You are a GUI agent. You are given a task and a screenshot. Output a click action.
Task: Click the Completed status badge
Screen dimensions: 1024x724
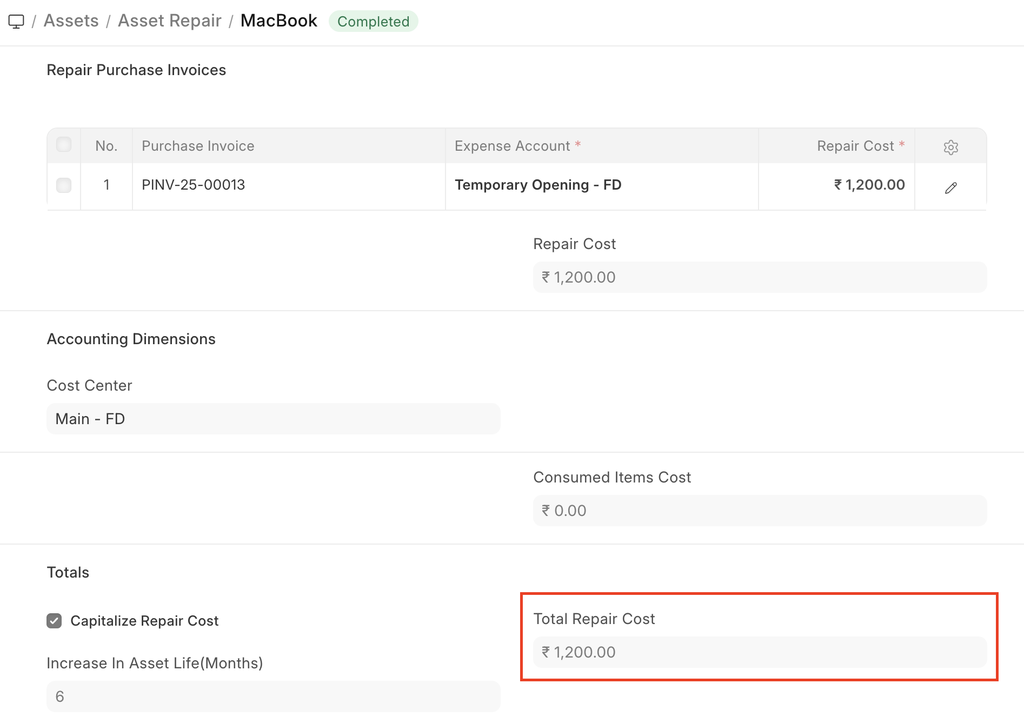(x=373, y=21)
